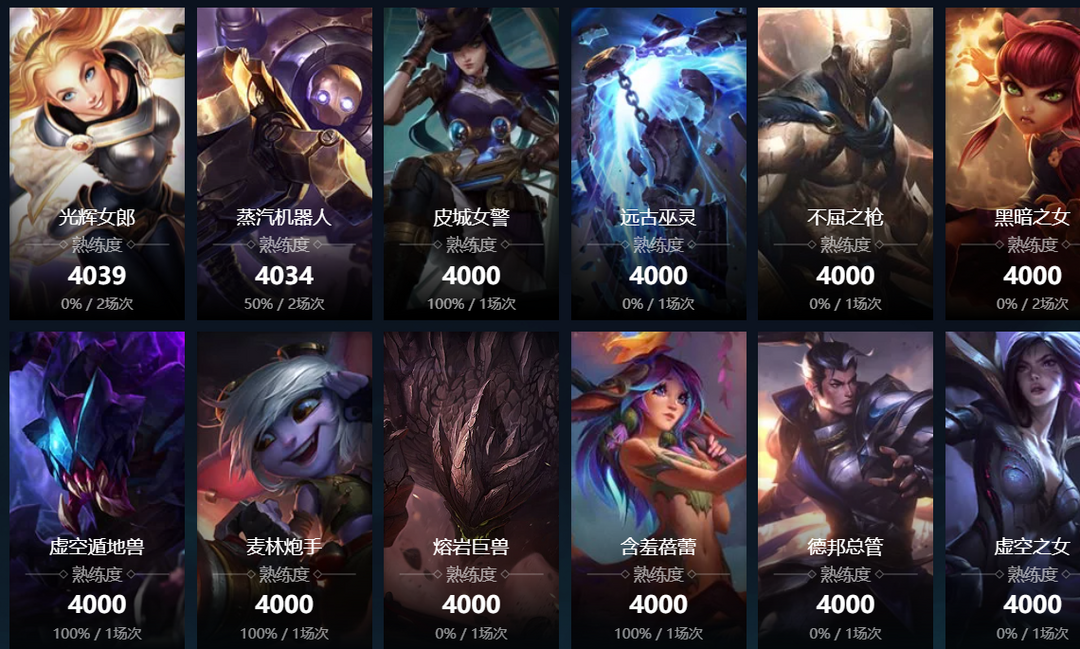Click the 熔岩巨兽 champion card

coord(471,491)
